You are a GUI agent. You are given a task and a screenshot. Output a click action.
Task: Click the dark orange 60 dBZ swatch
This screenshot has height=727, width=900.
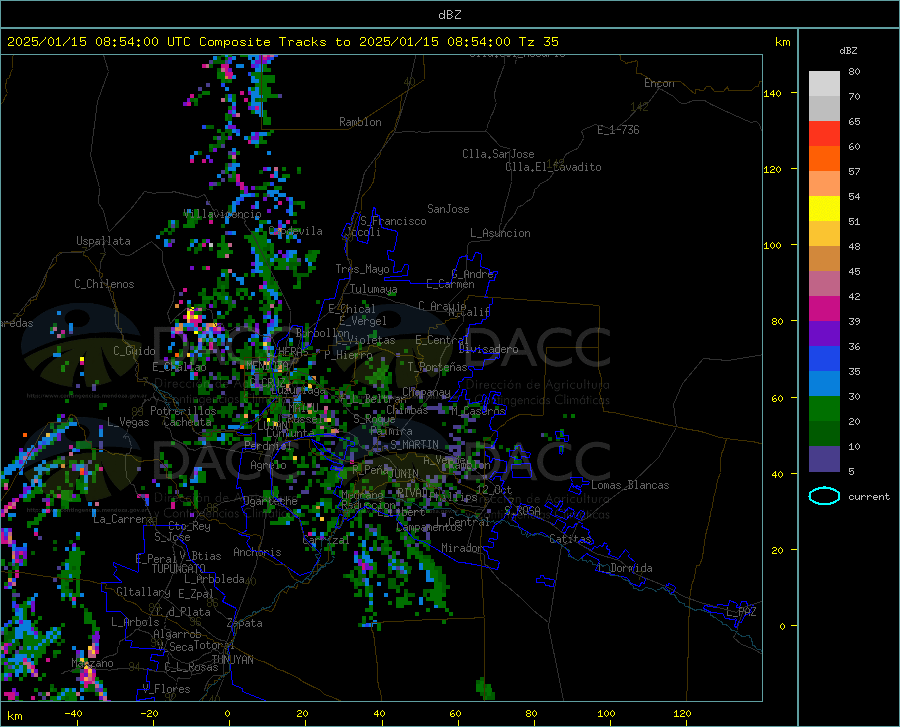click(824, 158)
